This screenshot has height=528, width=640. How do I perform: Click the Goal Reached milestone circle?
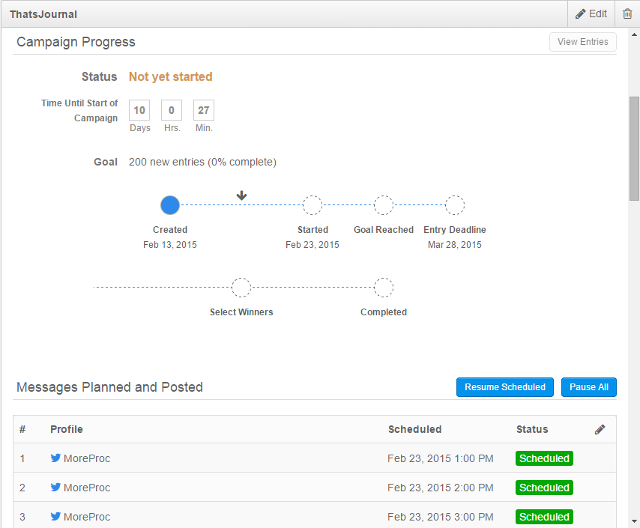coord(383,205)
